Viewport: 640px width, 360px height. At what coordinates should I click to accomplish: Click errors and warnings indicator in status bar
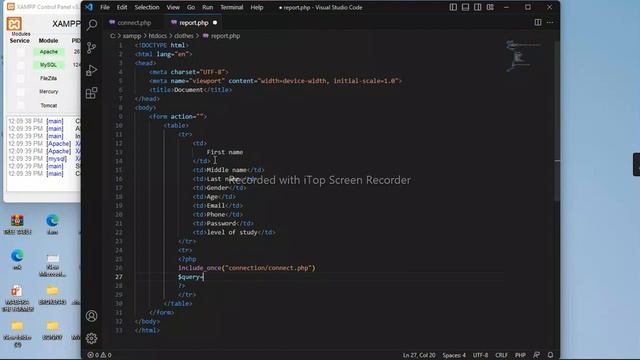(99, 355)
